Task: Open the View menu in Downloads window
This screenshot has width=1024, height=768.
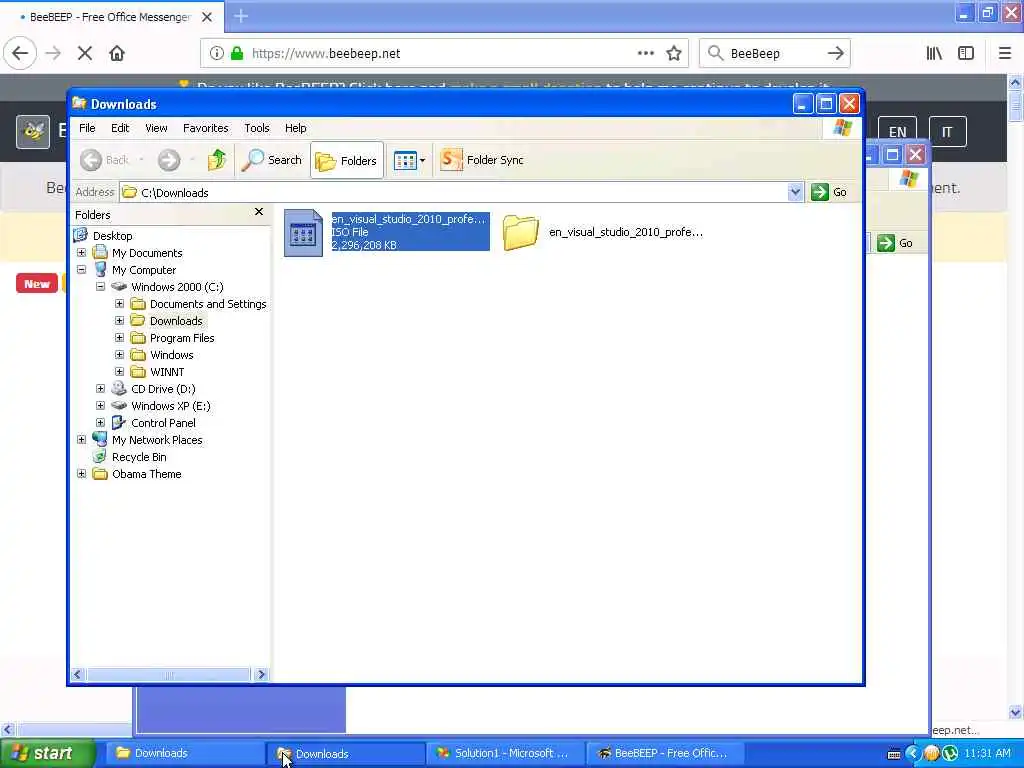Action: (156, 128)
